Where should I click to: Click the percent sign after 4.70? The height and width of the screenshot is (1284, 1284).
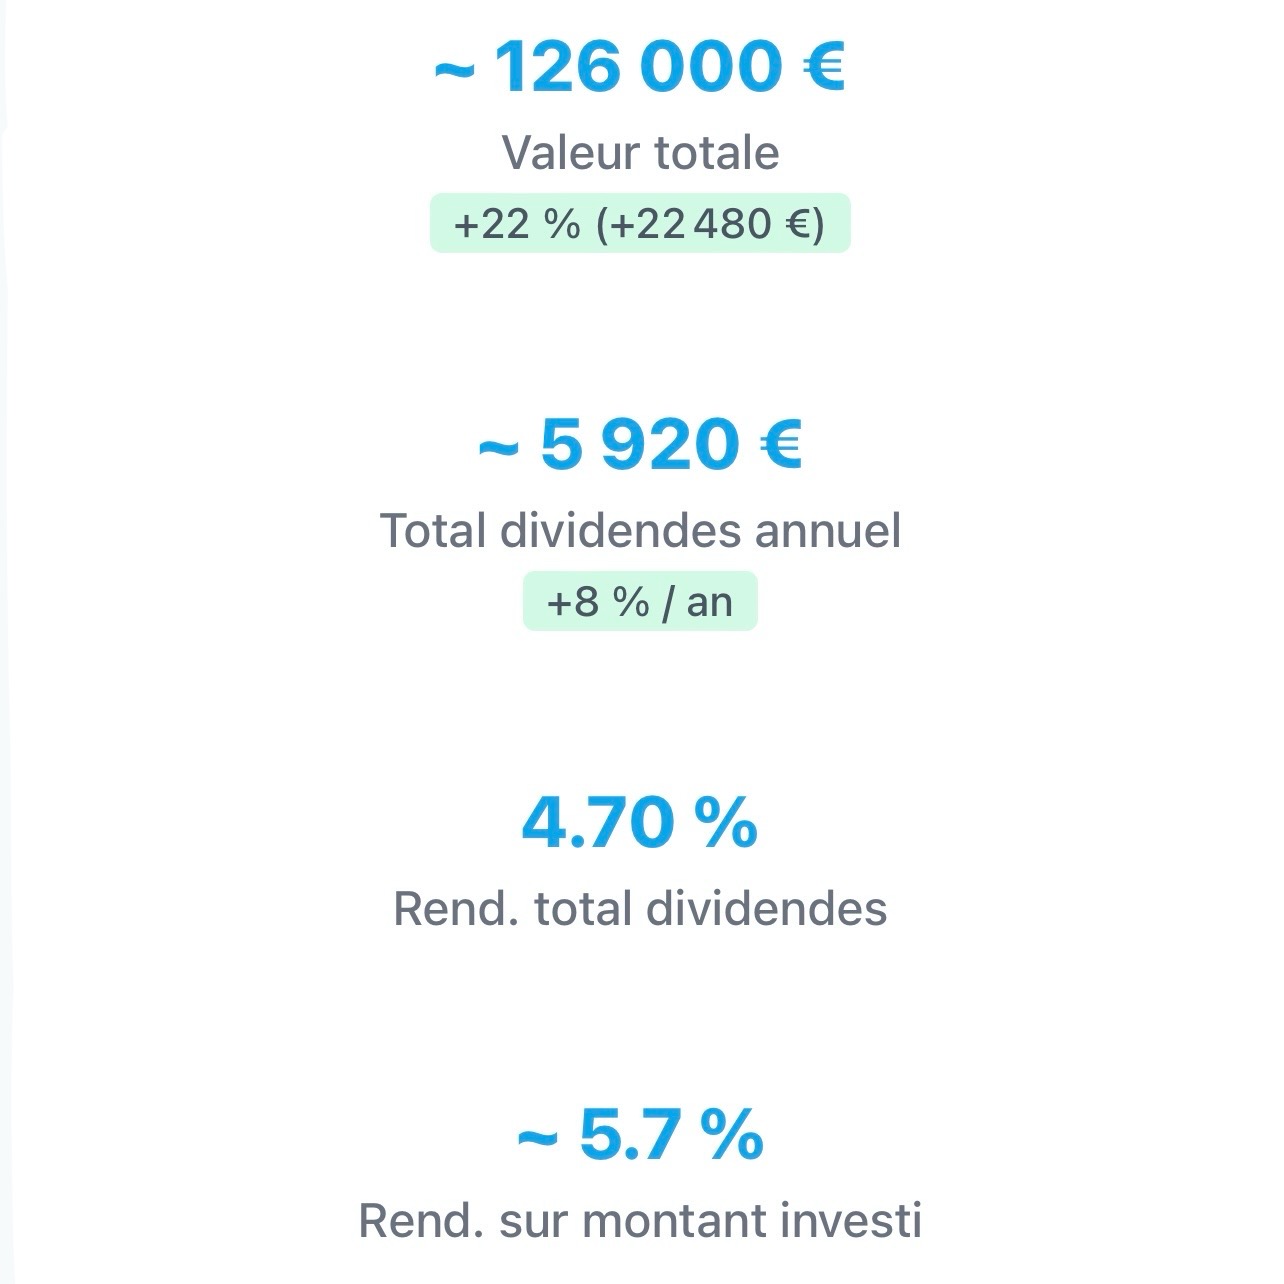coord(726,823)
